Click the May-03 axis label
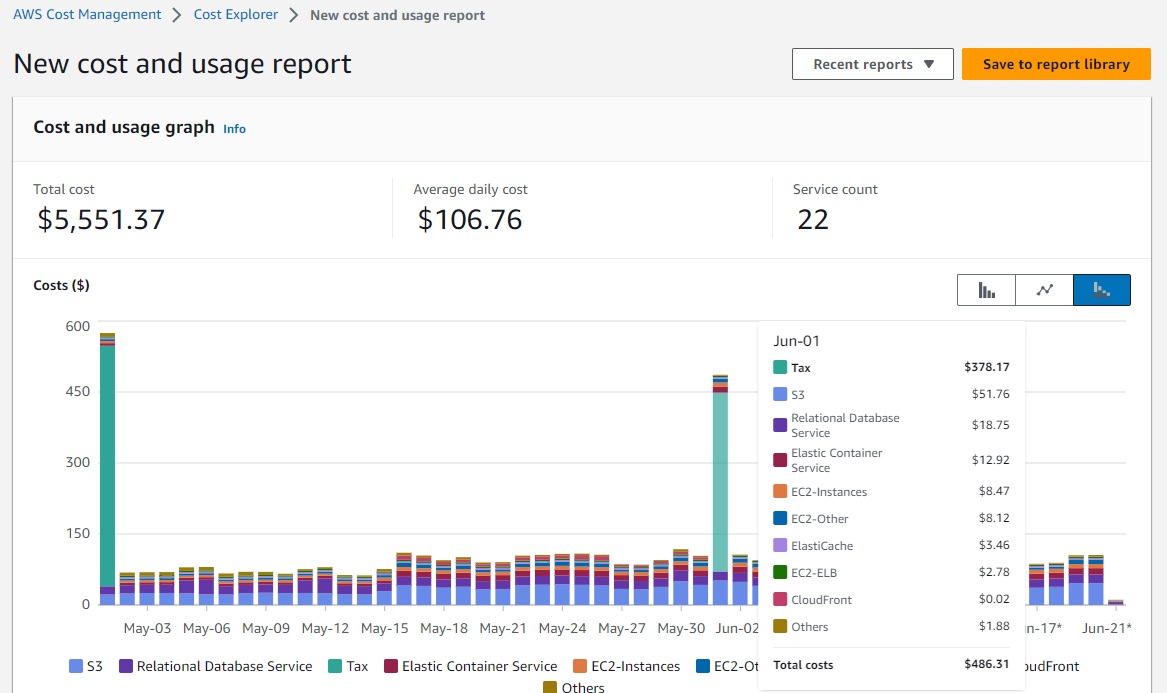 point(147,628)
